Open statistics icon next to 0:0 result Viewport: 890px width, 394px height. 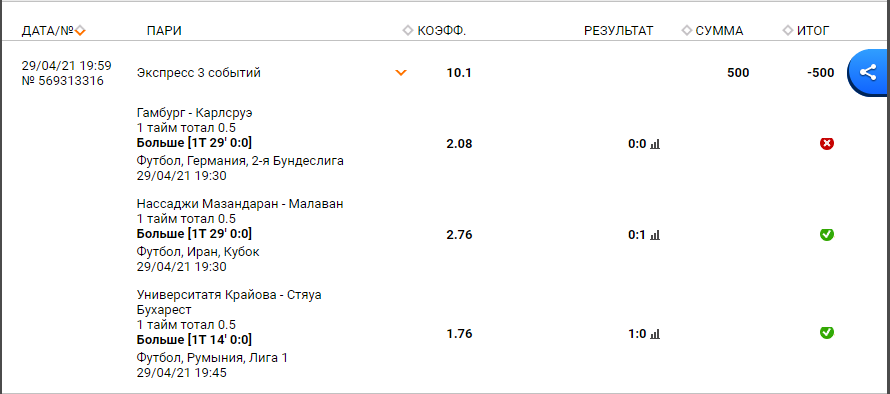655,144
